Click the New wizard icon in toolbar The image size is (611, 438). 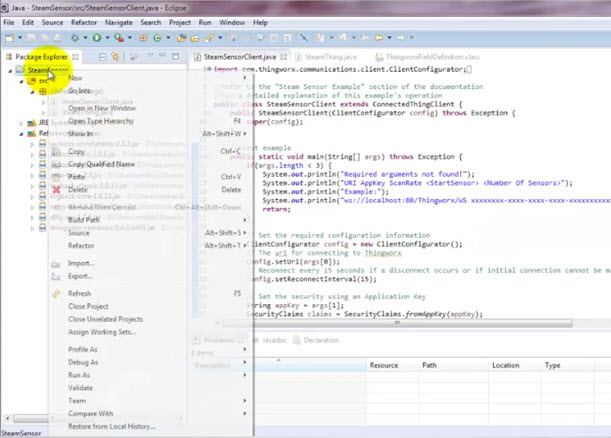(x=12, y=37)
